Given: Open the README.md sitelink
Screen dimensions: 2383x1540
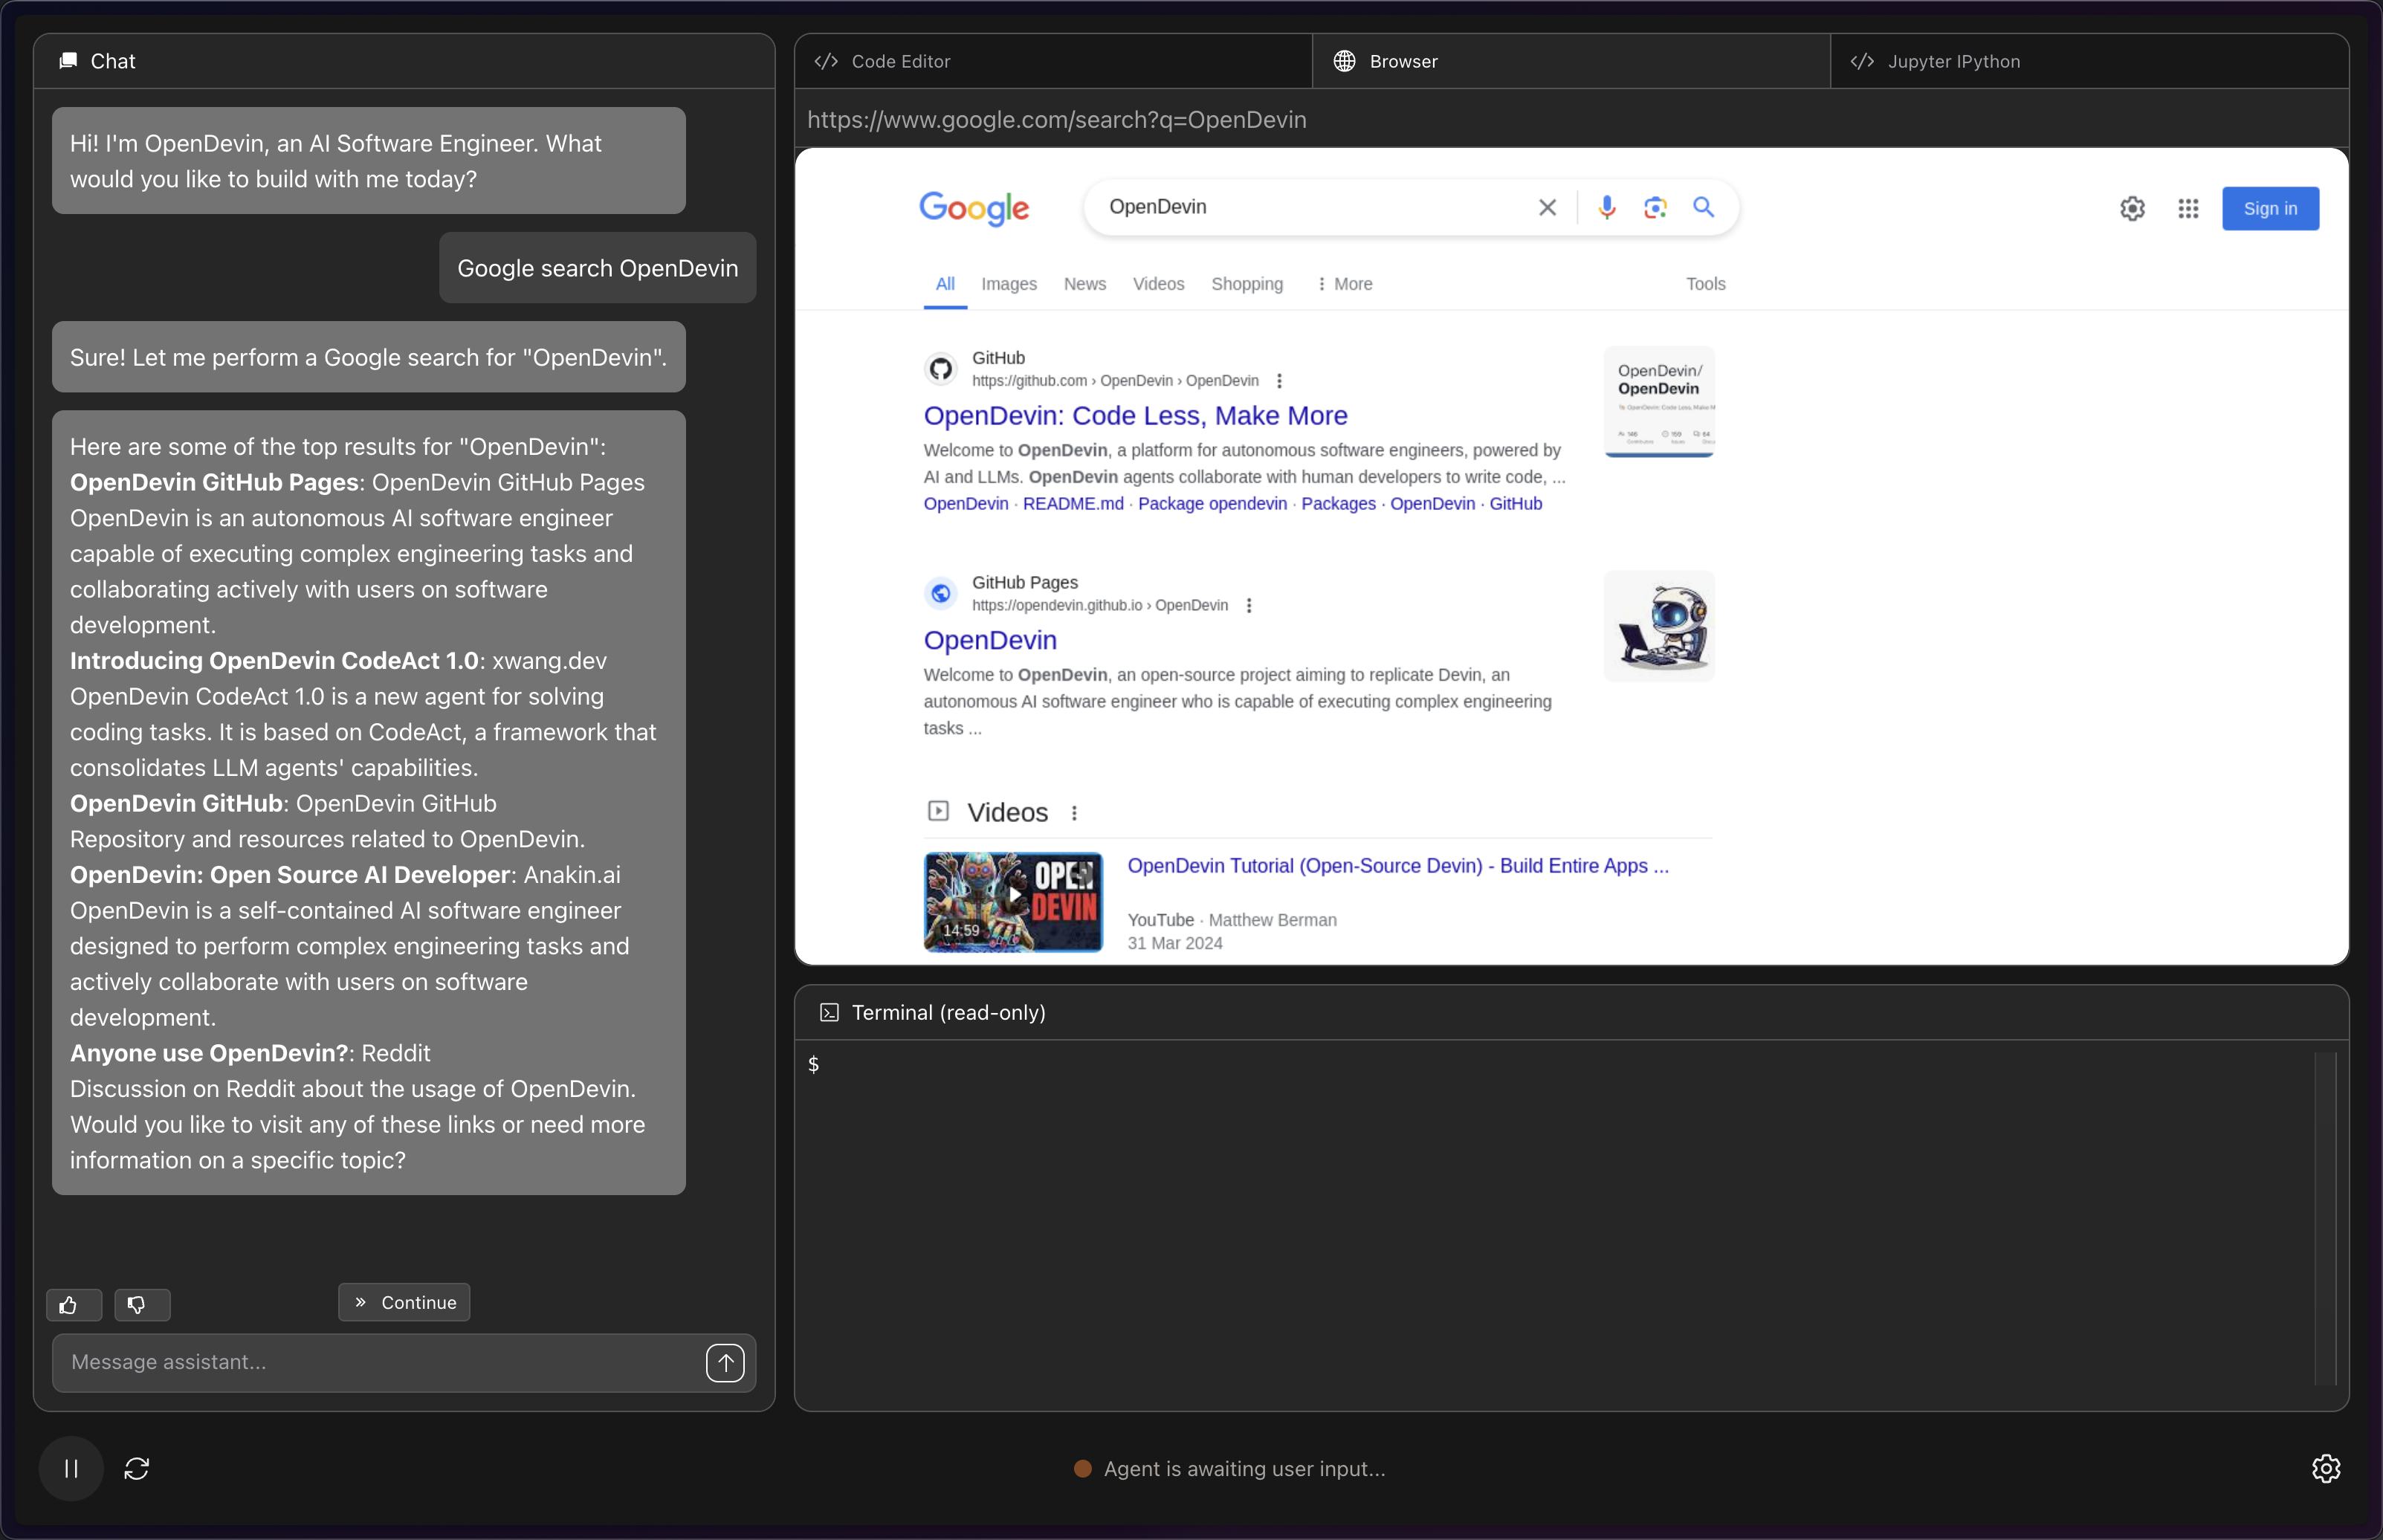Looking at the screenshot, I should point(1073,504).
